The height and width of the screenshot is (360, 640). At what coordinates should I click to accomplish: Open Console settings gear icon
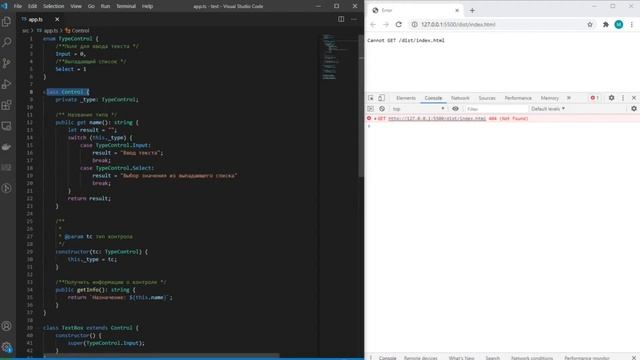(634, 109)
